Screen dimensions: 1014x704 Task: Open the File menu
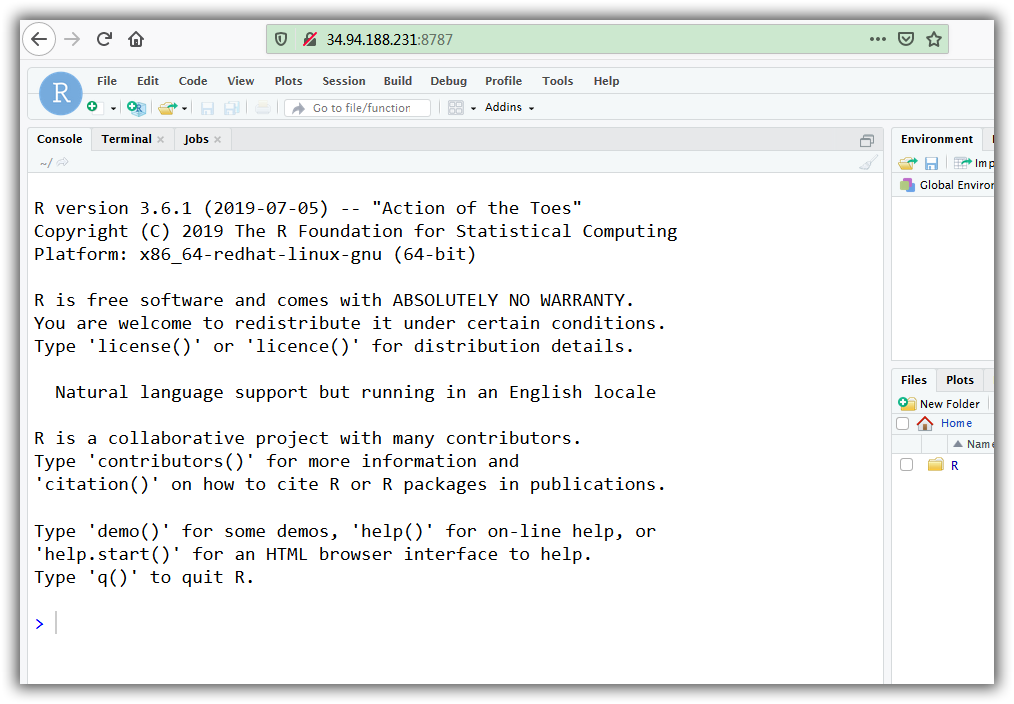pos(107,81)
